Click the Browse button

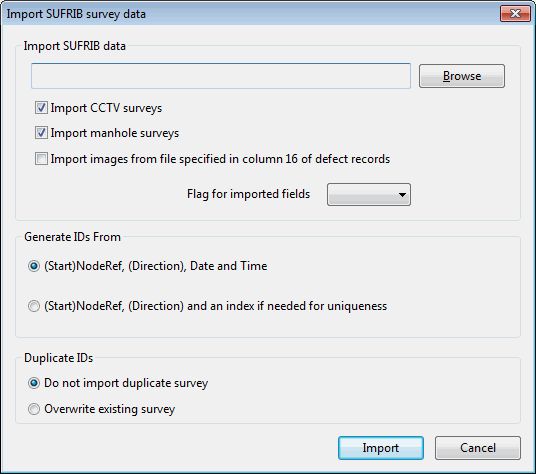pos(462,76)
